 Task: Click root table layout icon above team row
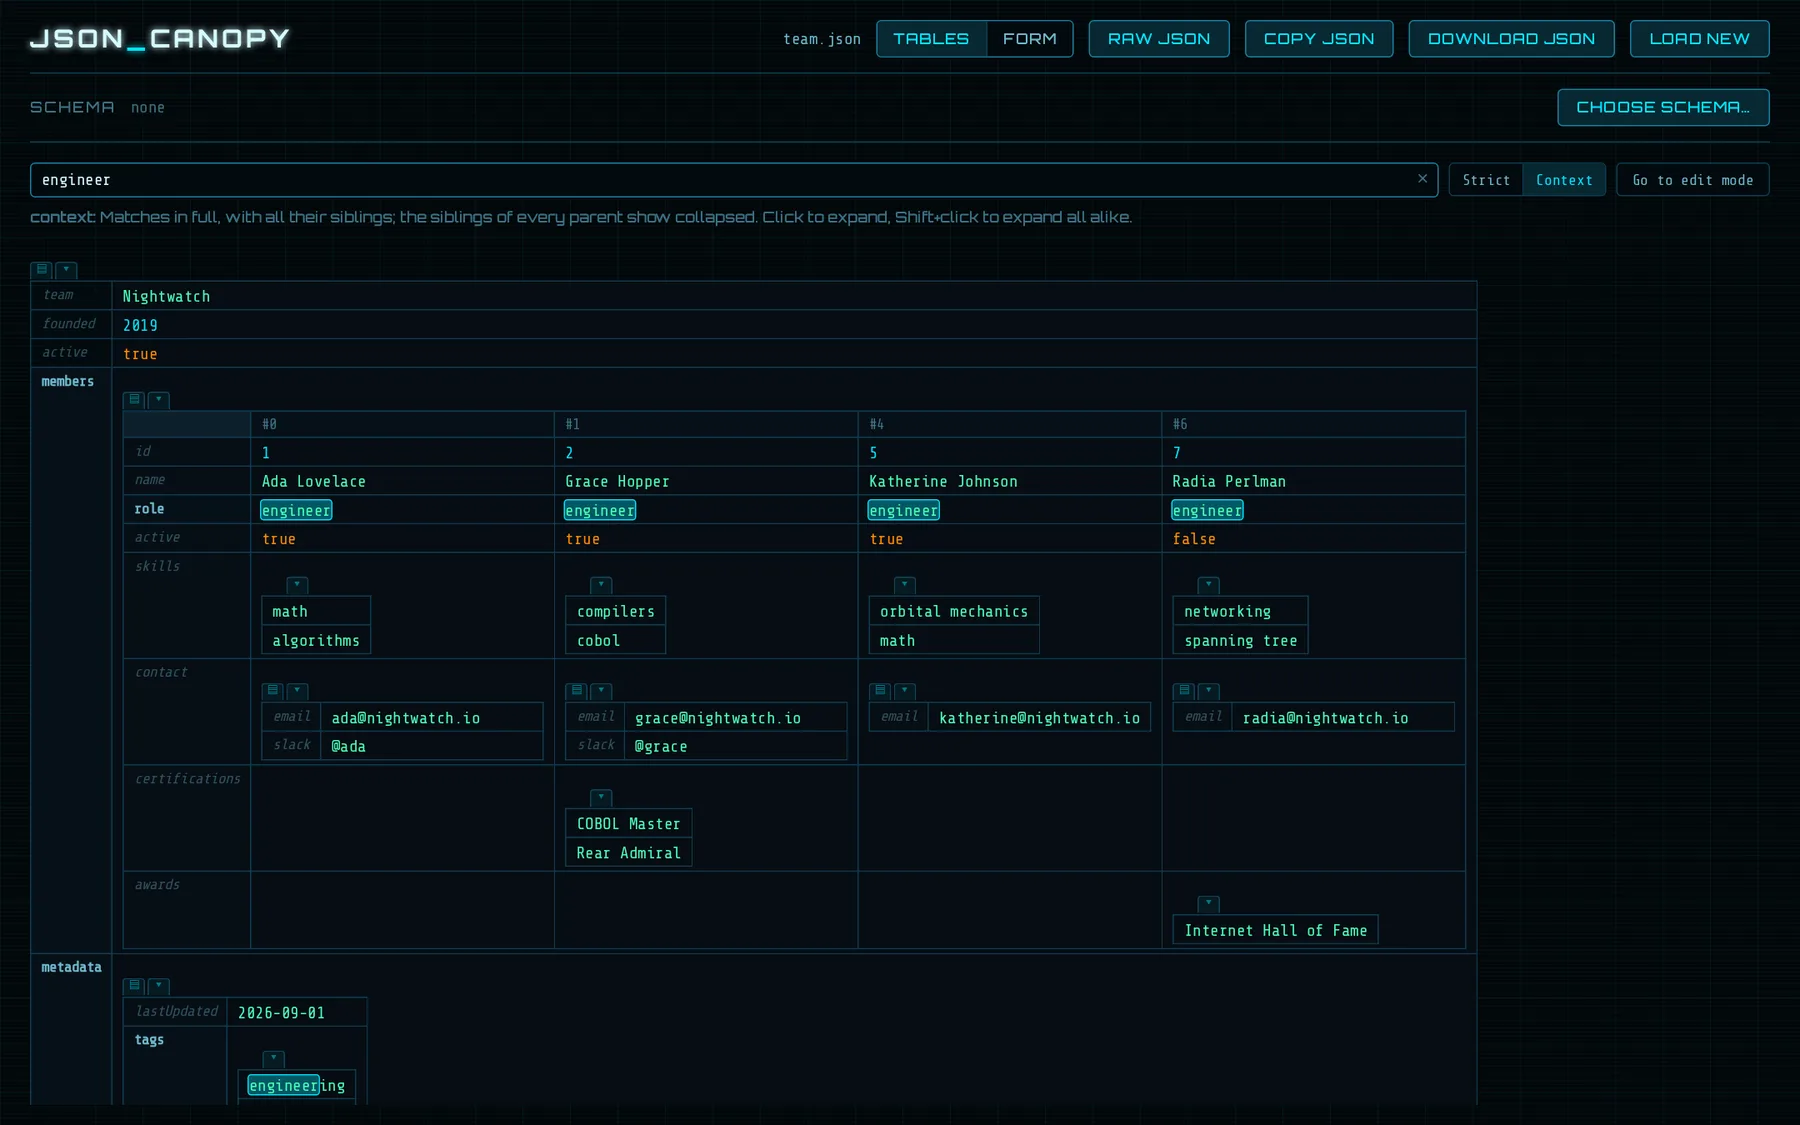(42, 270)
